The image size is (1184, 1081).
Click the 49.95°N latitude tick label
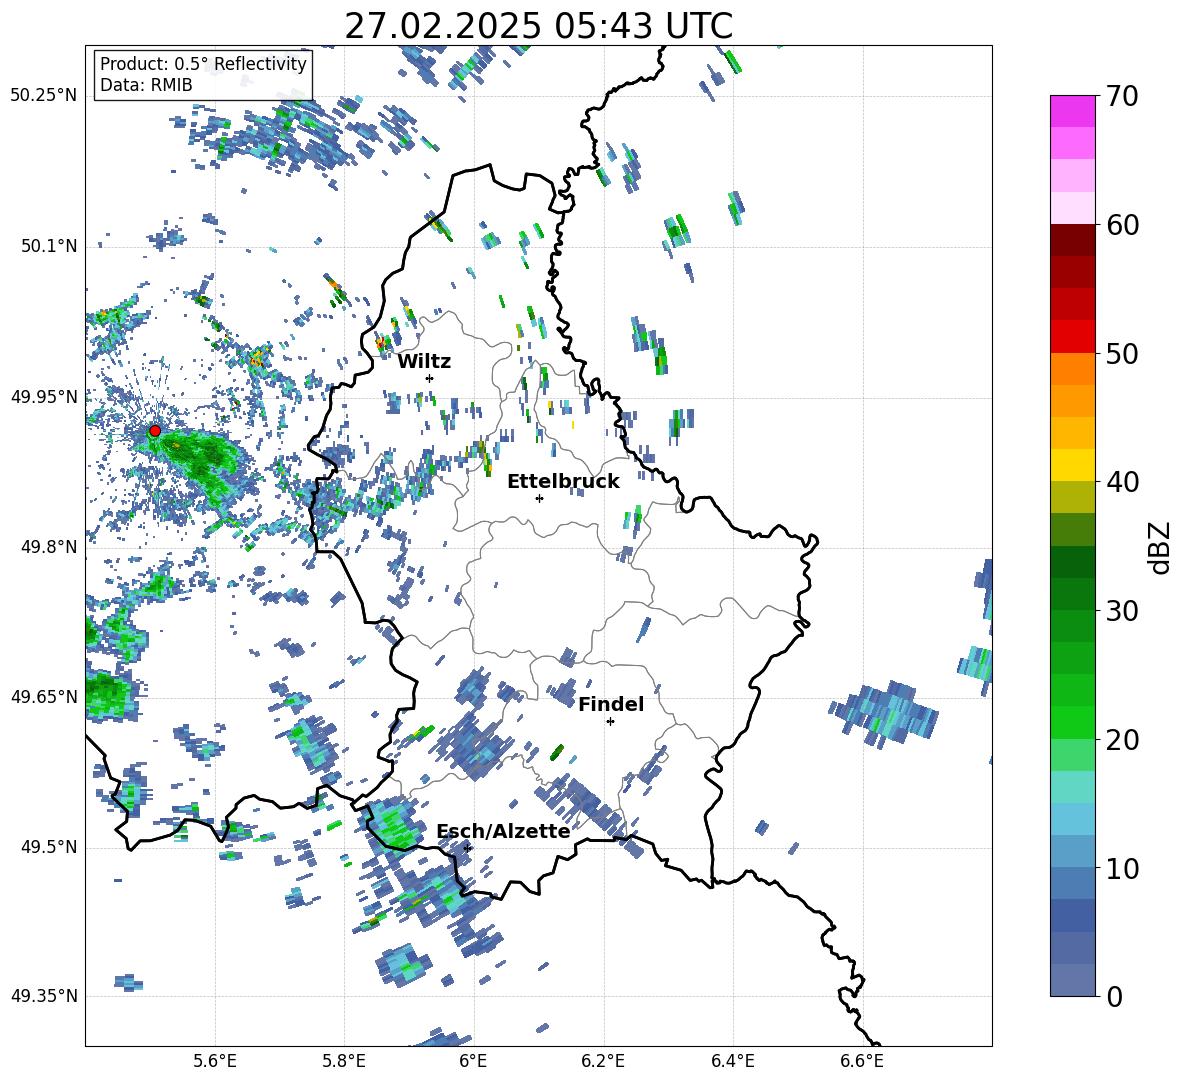pos(44,396)
